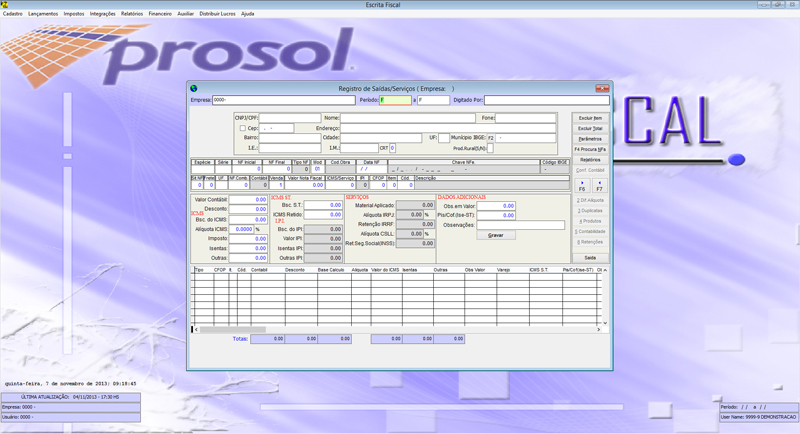800x434 pixels.
Task: Click the ICMS Retido field
Action: 323,214
